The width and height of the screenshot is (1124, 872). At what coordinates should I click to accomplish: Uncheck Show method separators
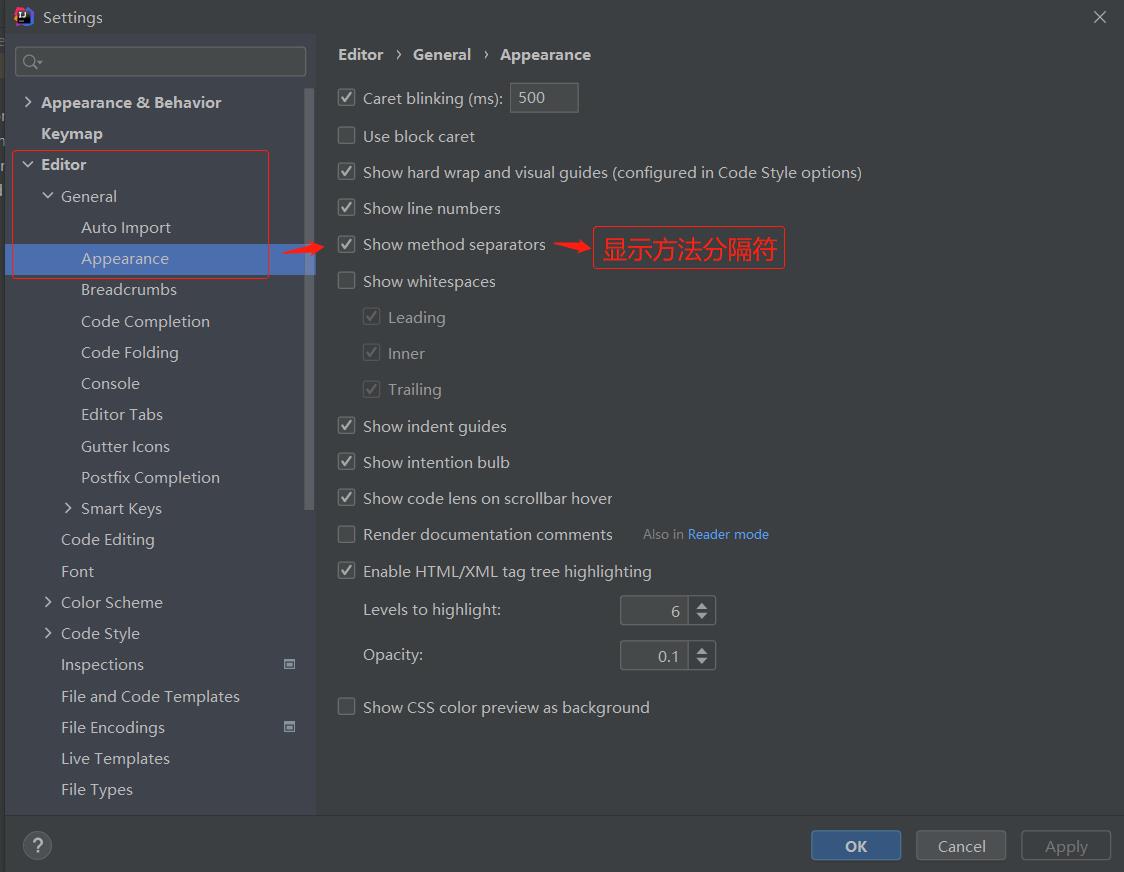pos(346,244)
